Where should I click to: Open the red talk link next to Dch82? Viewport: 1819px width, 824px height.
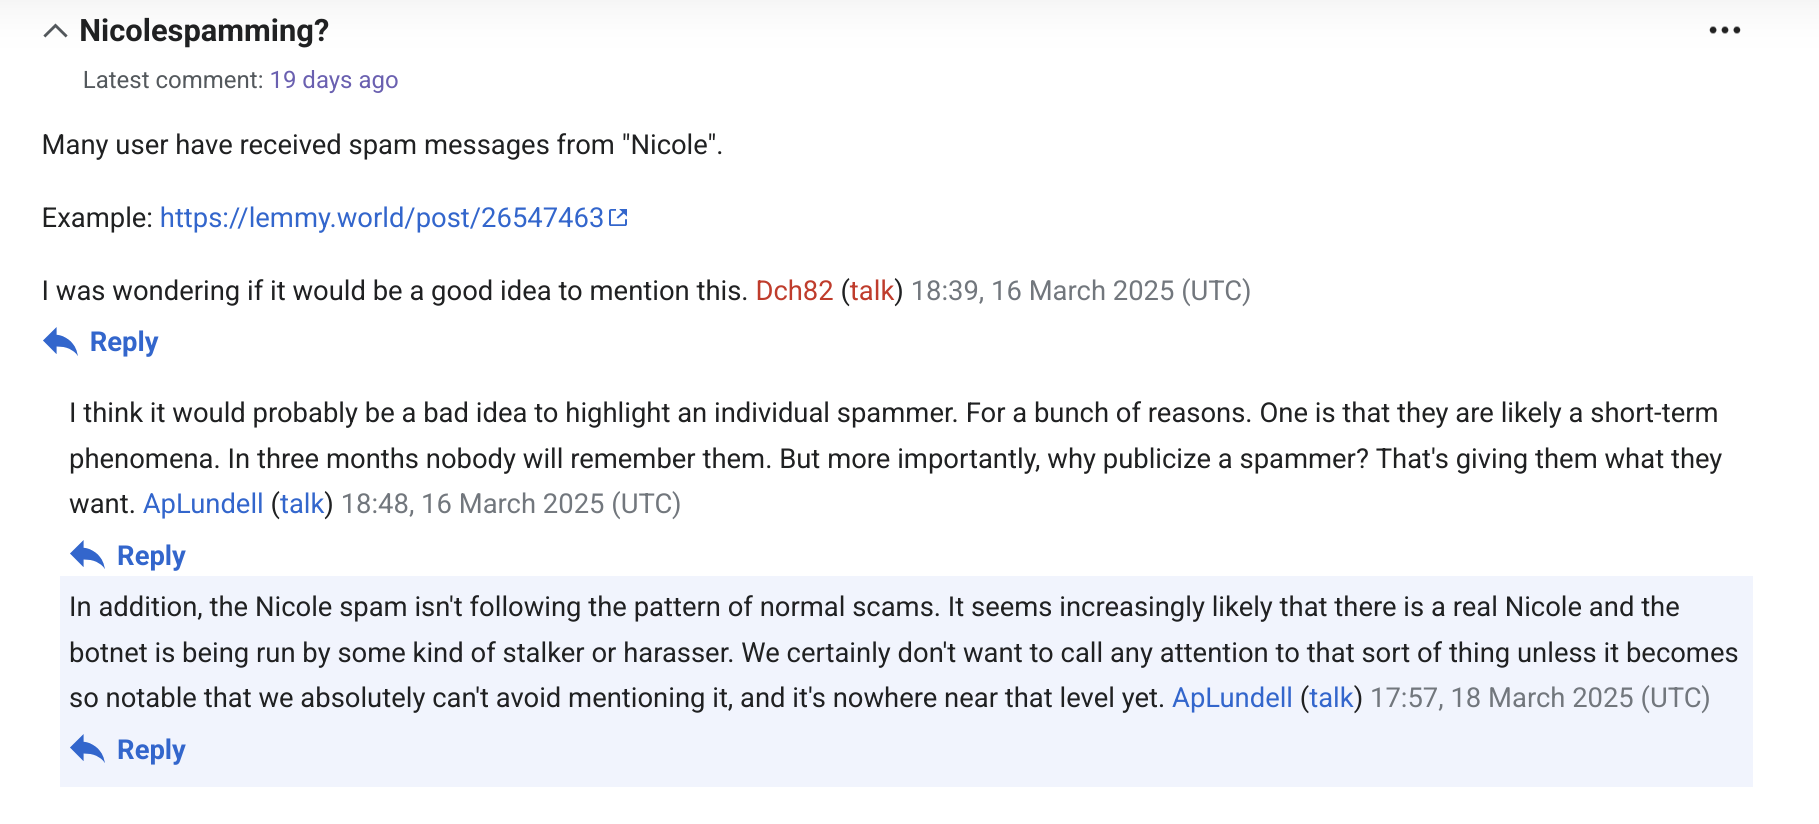(871, 291)
